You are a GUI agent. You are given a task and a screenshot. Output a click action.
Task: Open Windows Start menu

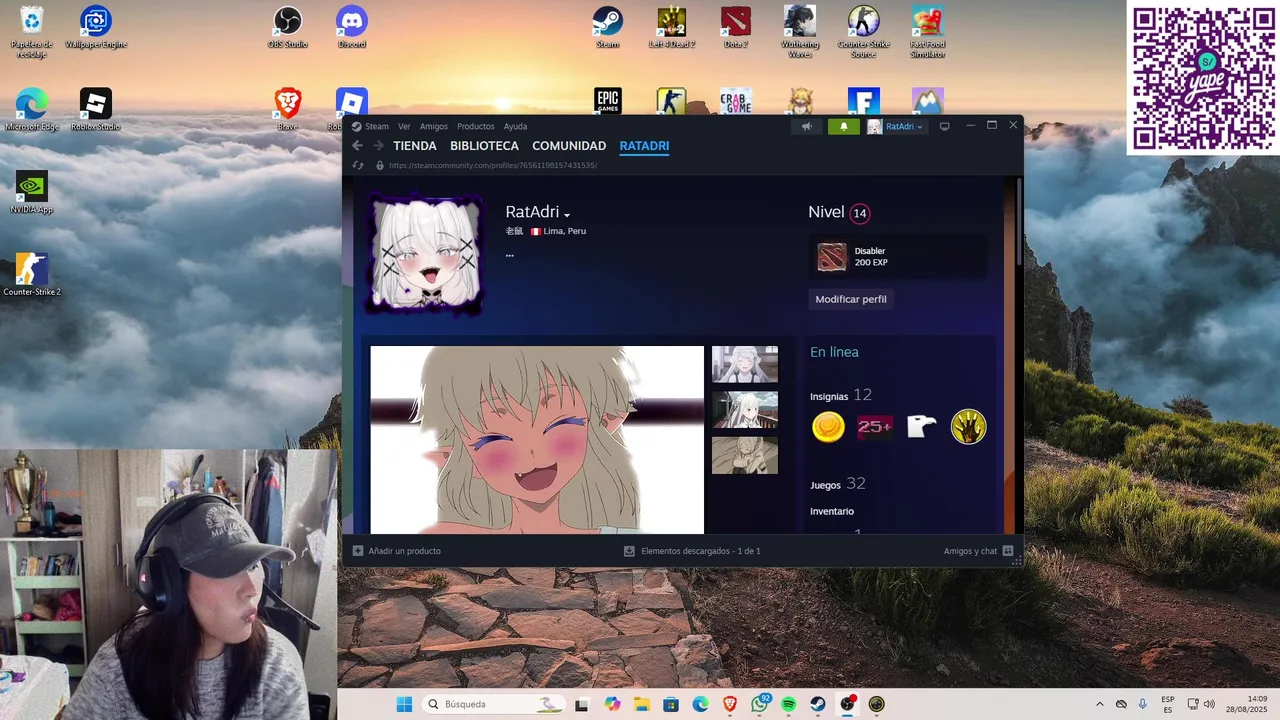click(404, 704)
